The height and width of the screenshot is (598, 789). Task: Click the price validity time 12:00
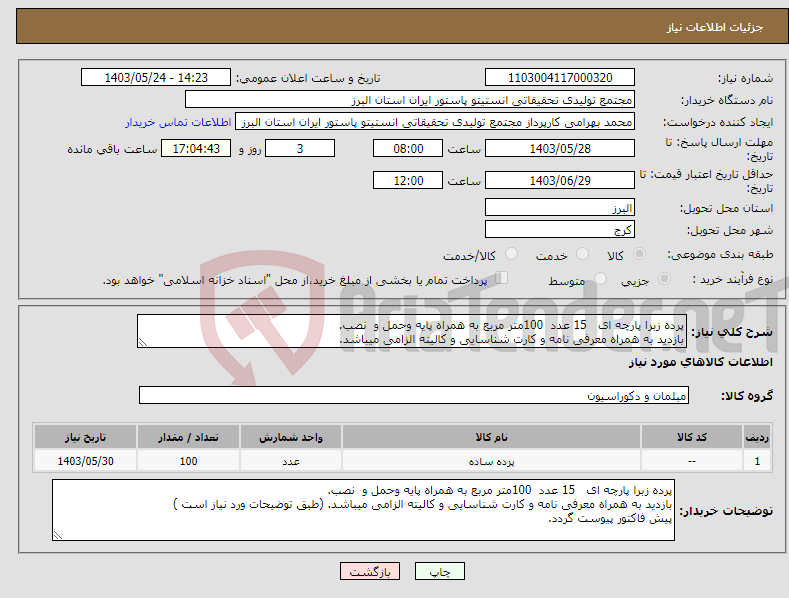(408, 180)
